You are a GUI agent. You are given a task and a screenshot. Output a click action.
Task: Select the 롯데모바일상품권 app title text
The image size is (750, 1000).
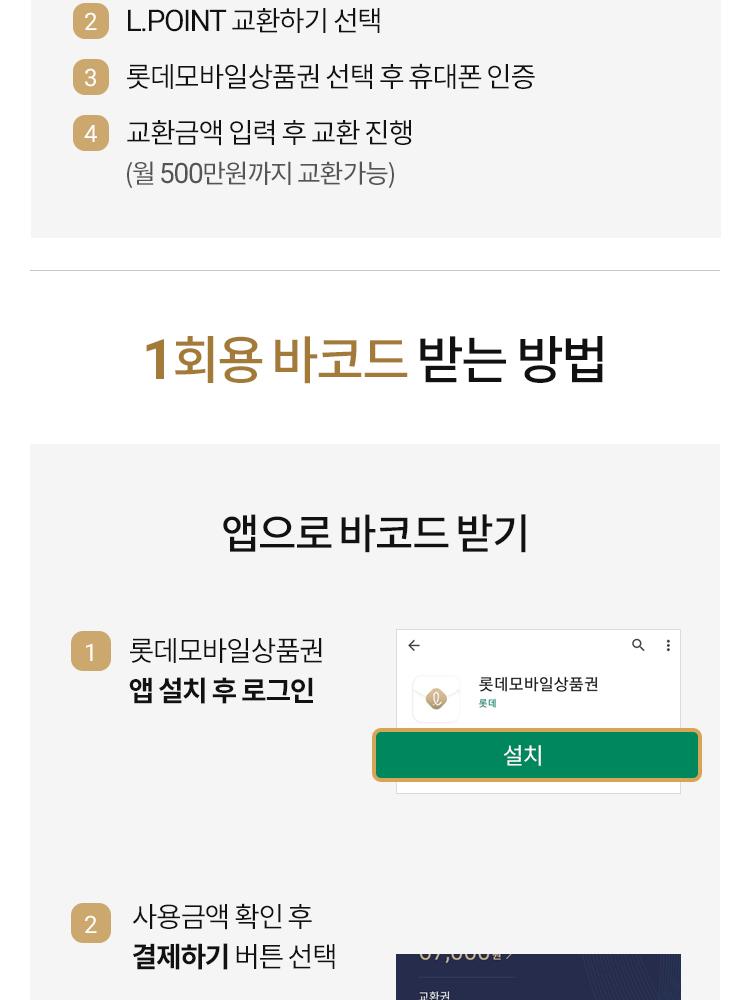[538, 684]
